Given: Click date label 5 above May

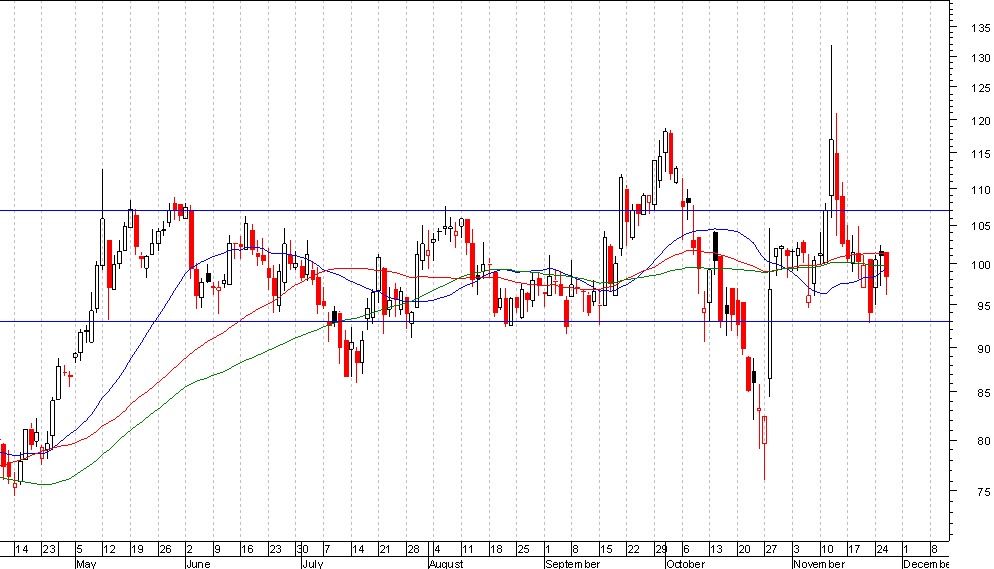Looking at the screenshot, I should point(79,549).
